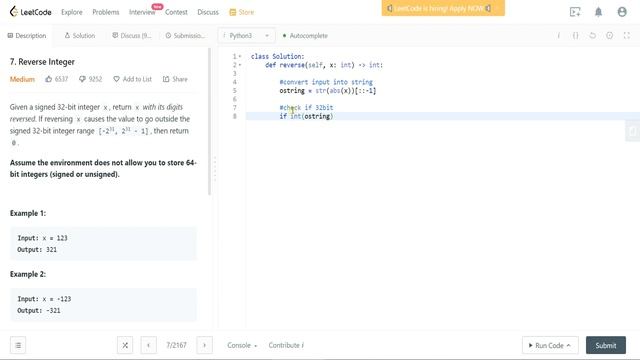This screenshot has width=640, height=360.
Task: Switch to the problem Discuss tab
Action: click(131, 36)
